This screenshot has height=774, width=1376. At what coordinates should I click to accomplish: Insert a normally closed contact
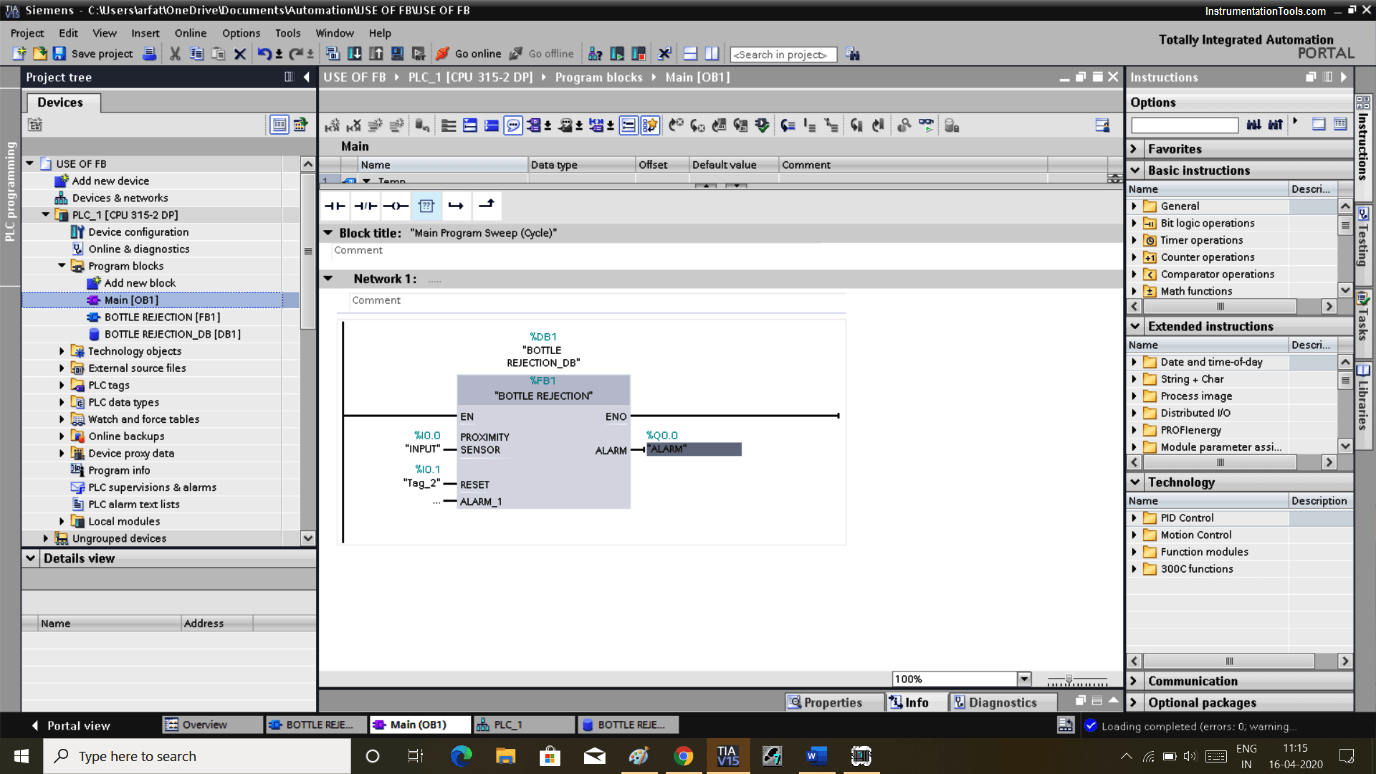tap(365, 206)
